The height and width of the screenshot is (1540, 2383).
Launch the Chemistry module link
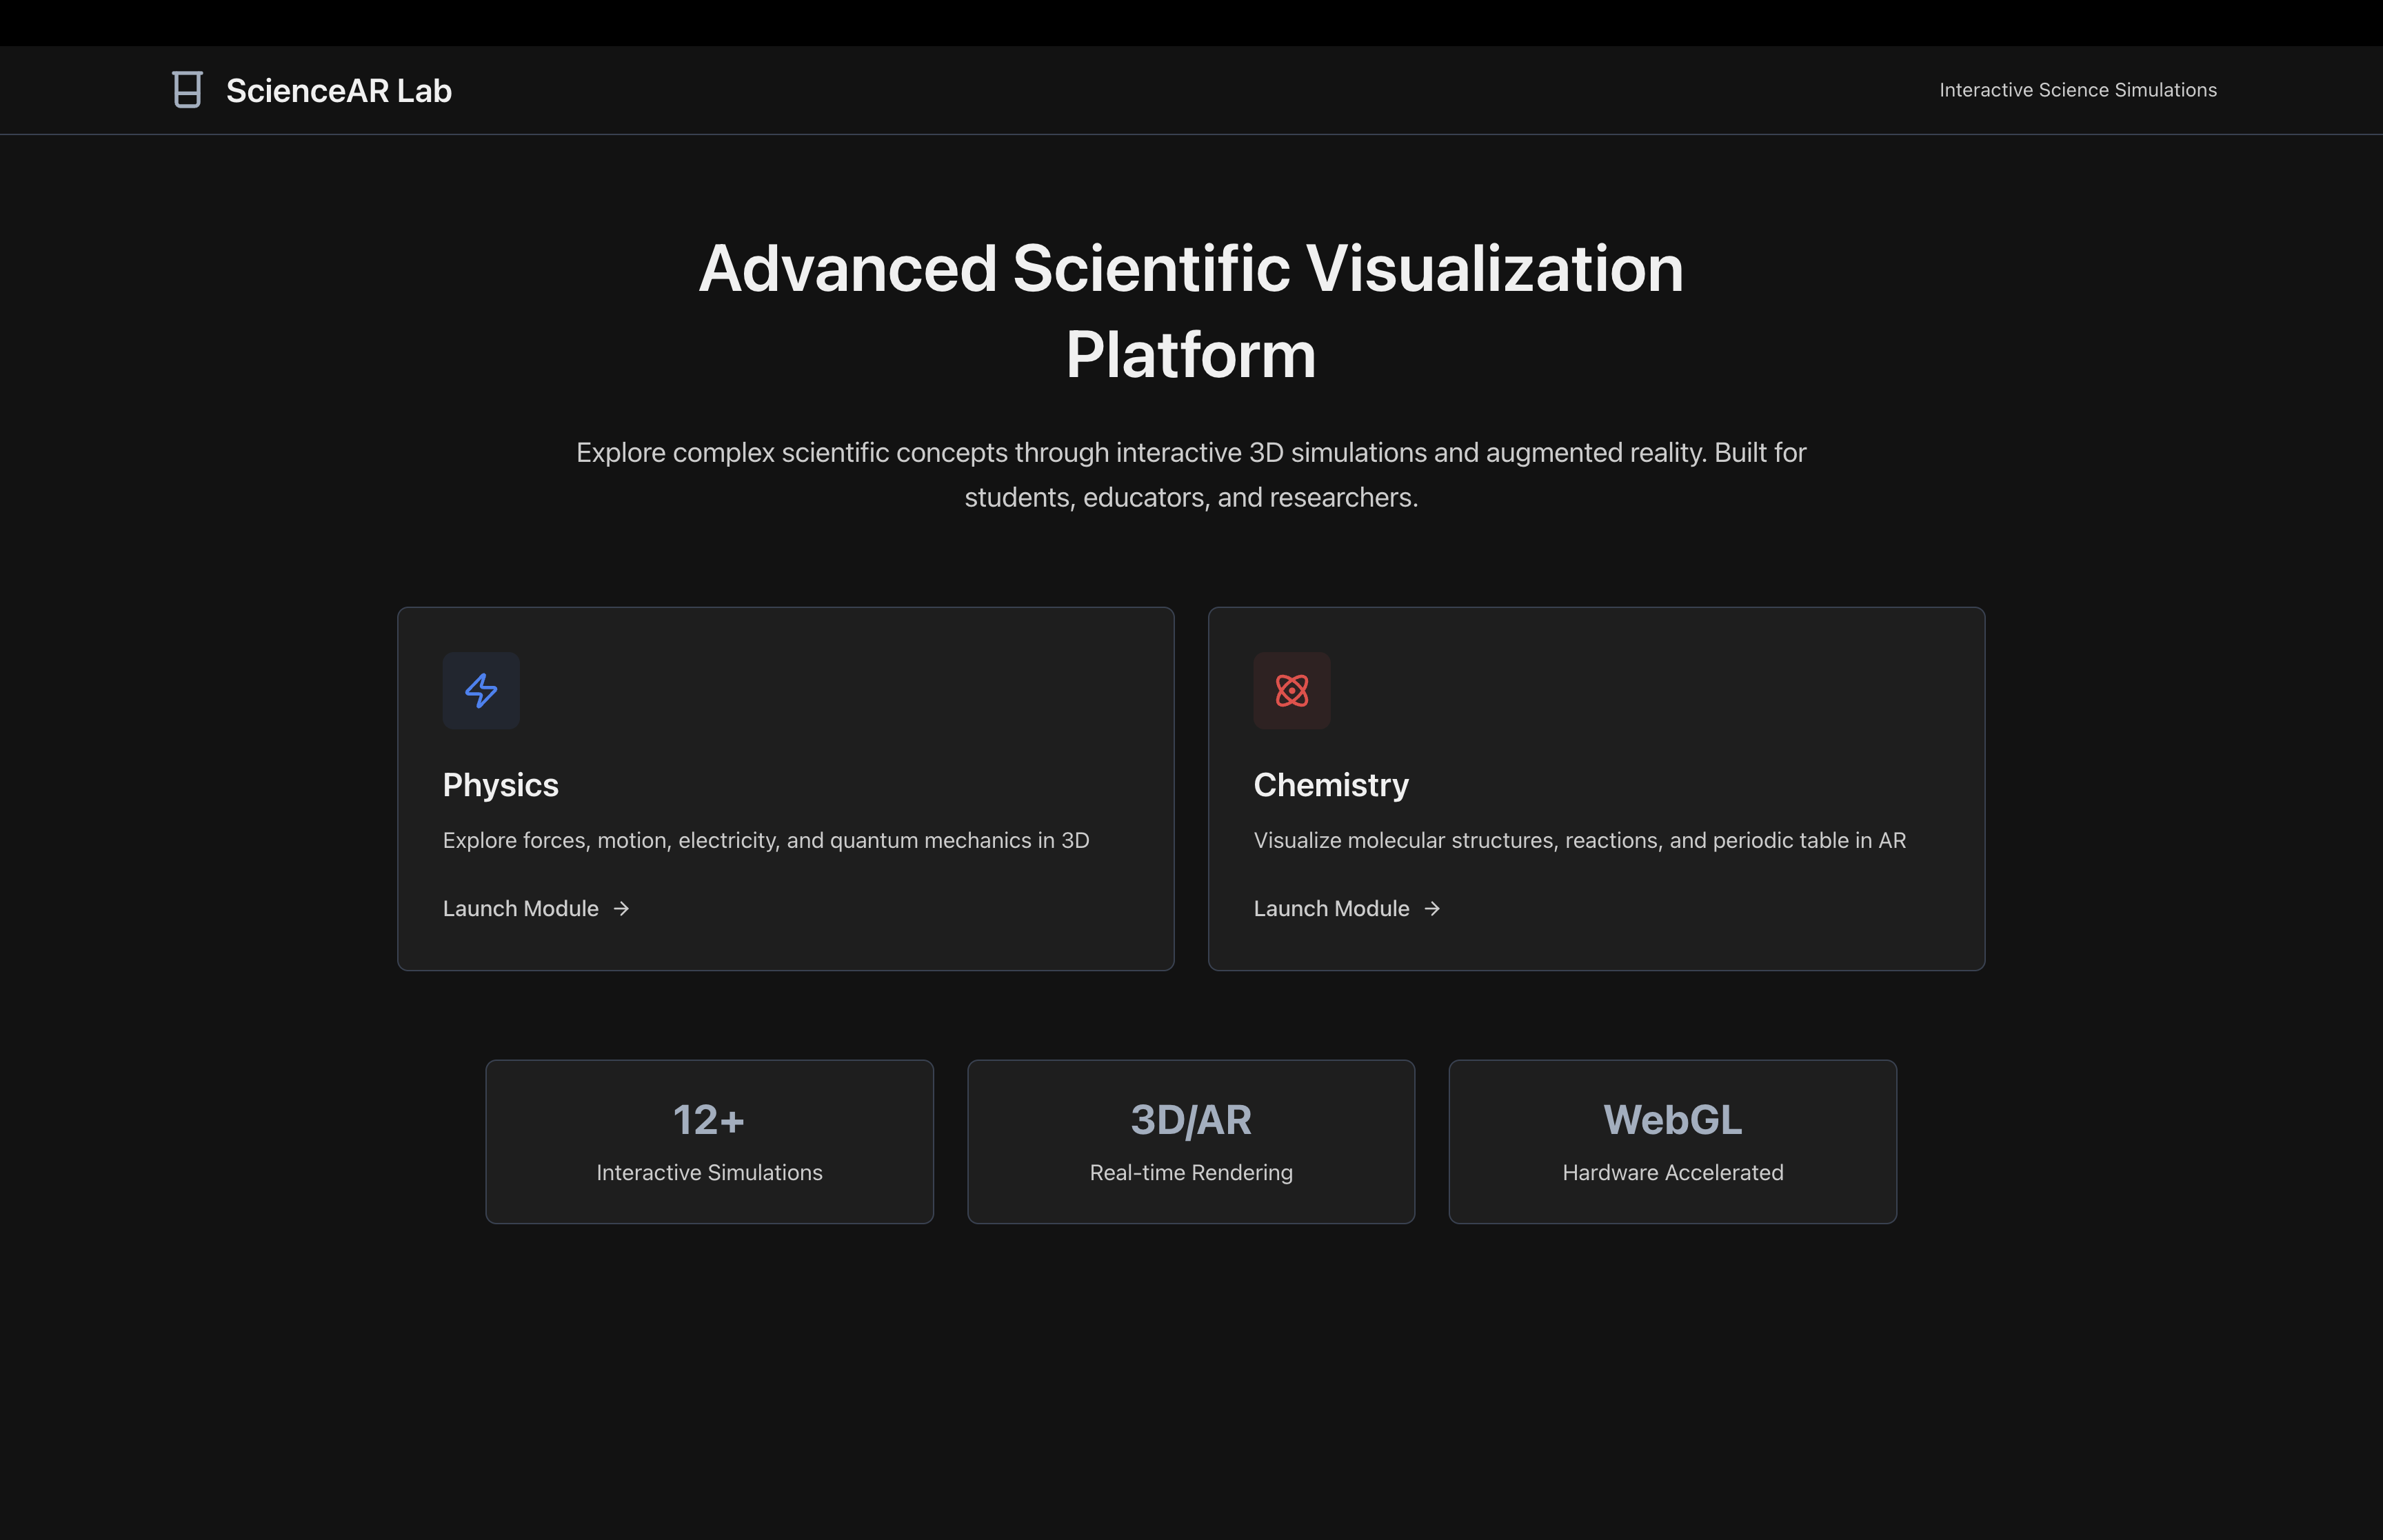tap(1331, 908)
